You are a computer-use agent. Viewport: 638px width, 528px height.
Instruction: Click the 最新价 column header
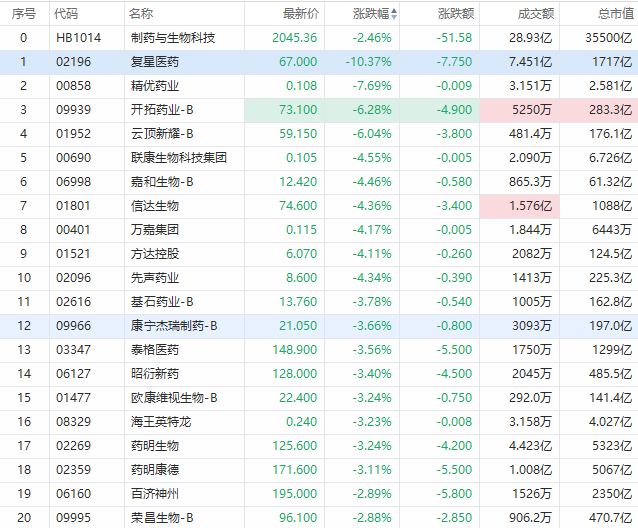(301, 14)
